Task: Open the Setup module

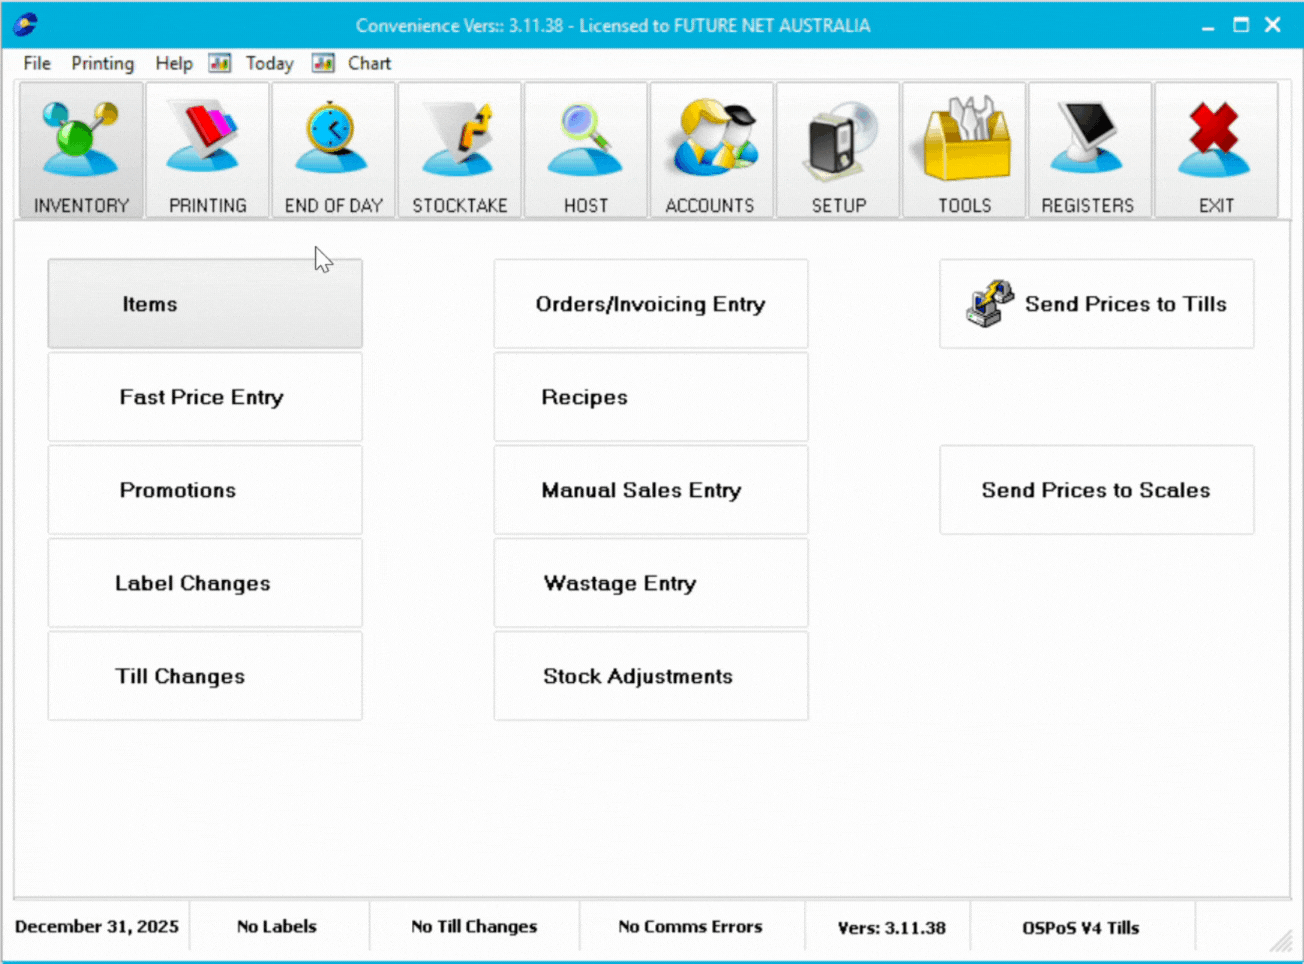Action: pyautogui.click(x=838, y=150)
